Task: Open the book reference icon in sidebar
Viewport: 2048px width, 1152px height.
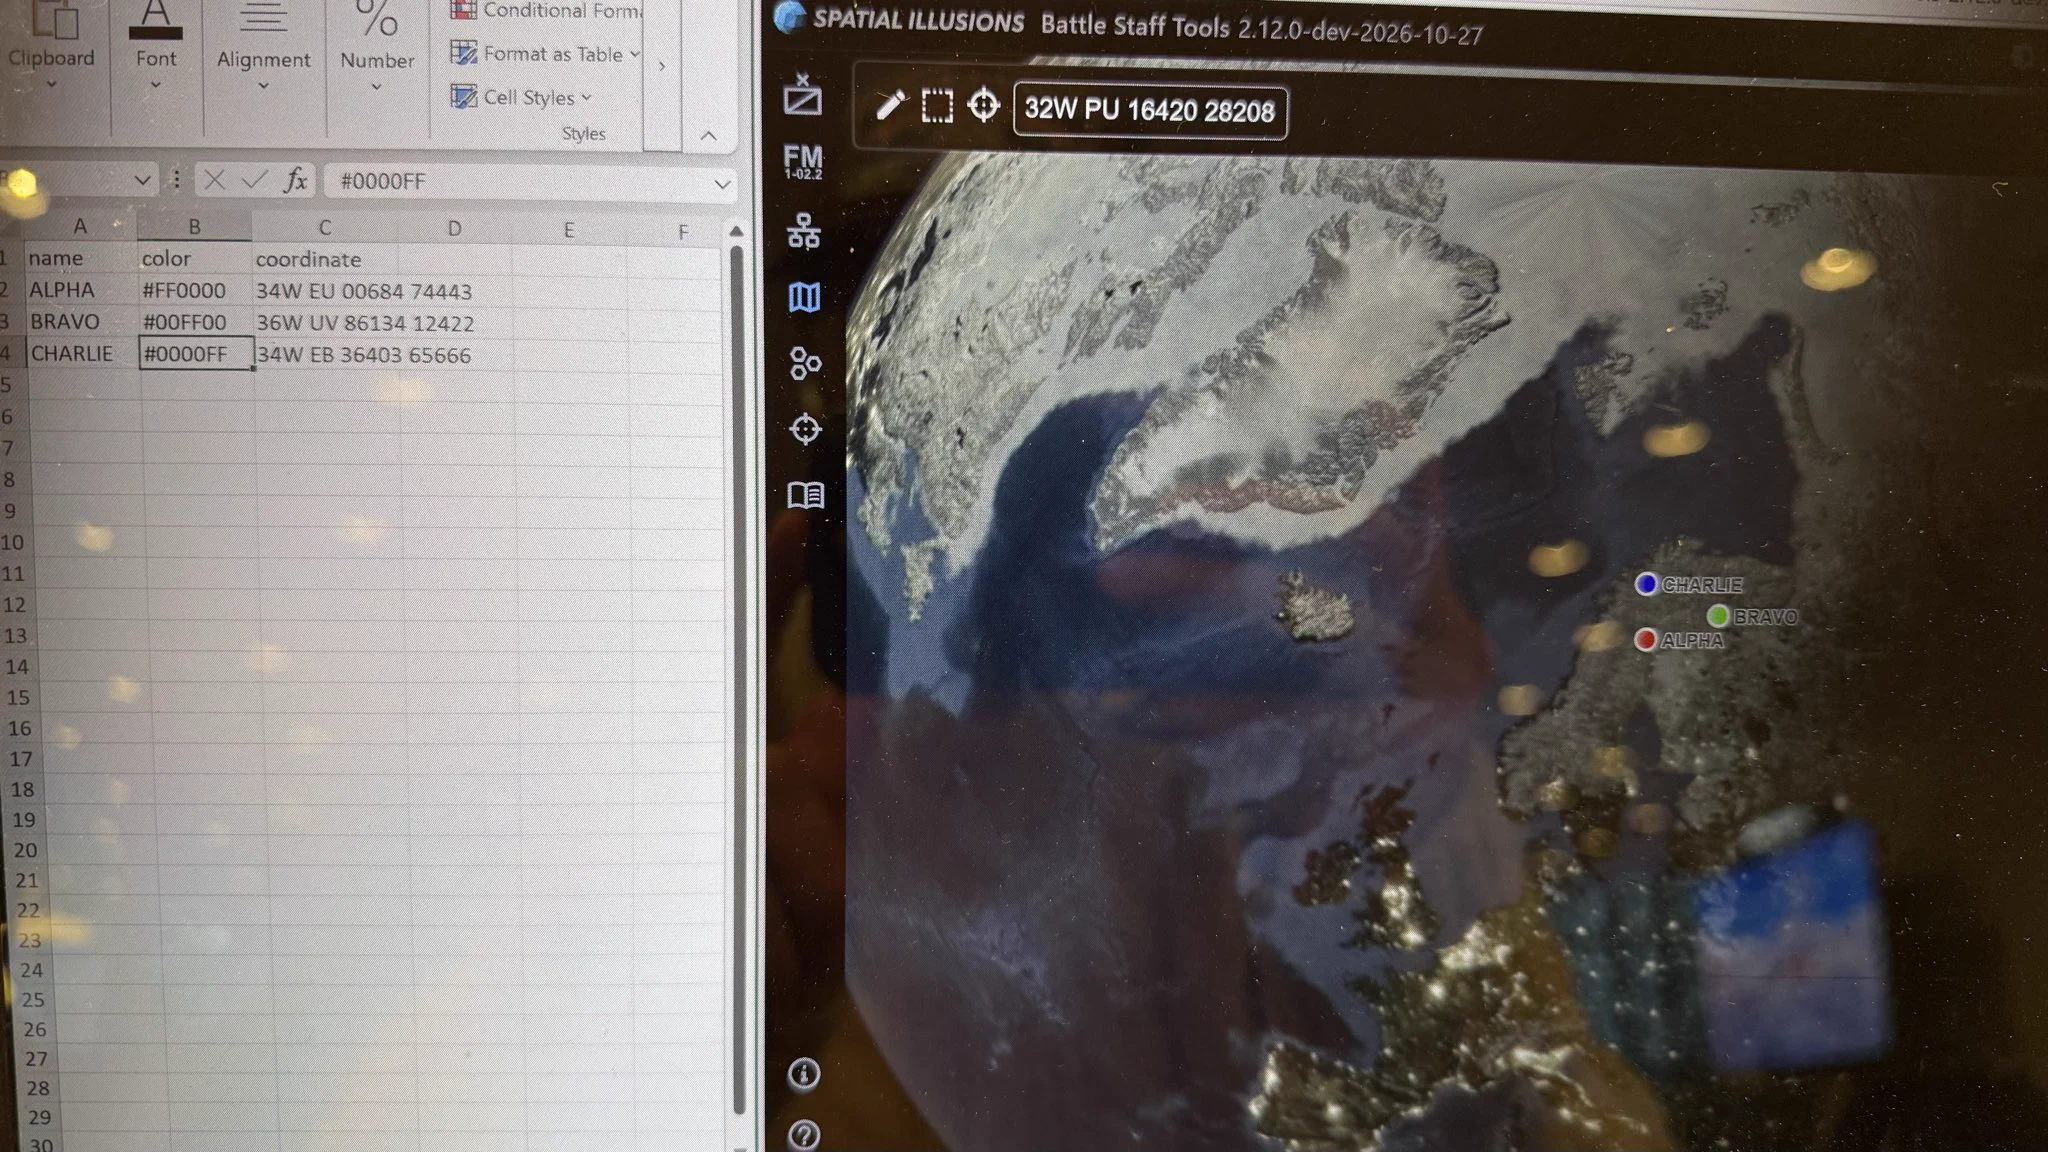Action: (806, 495)
